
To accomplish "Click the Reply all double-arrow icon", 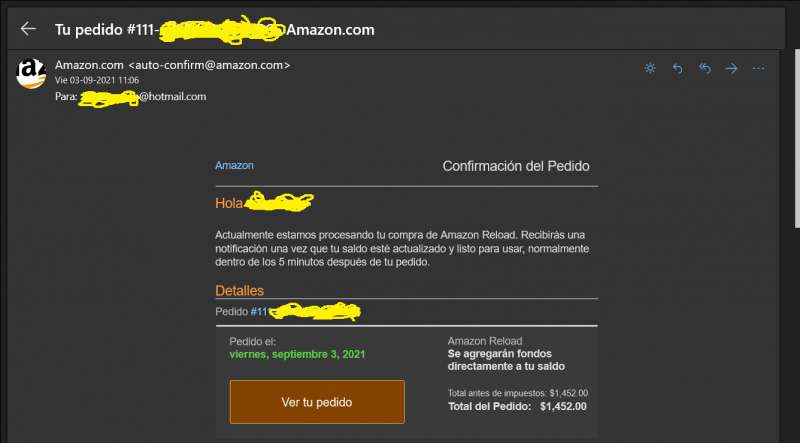I will 705,68.
